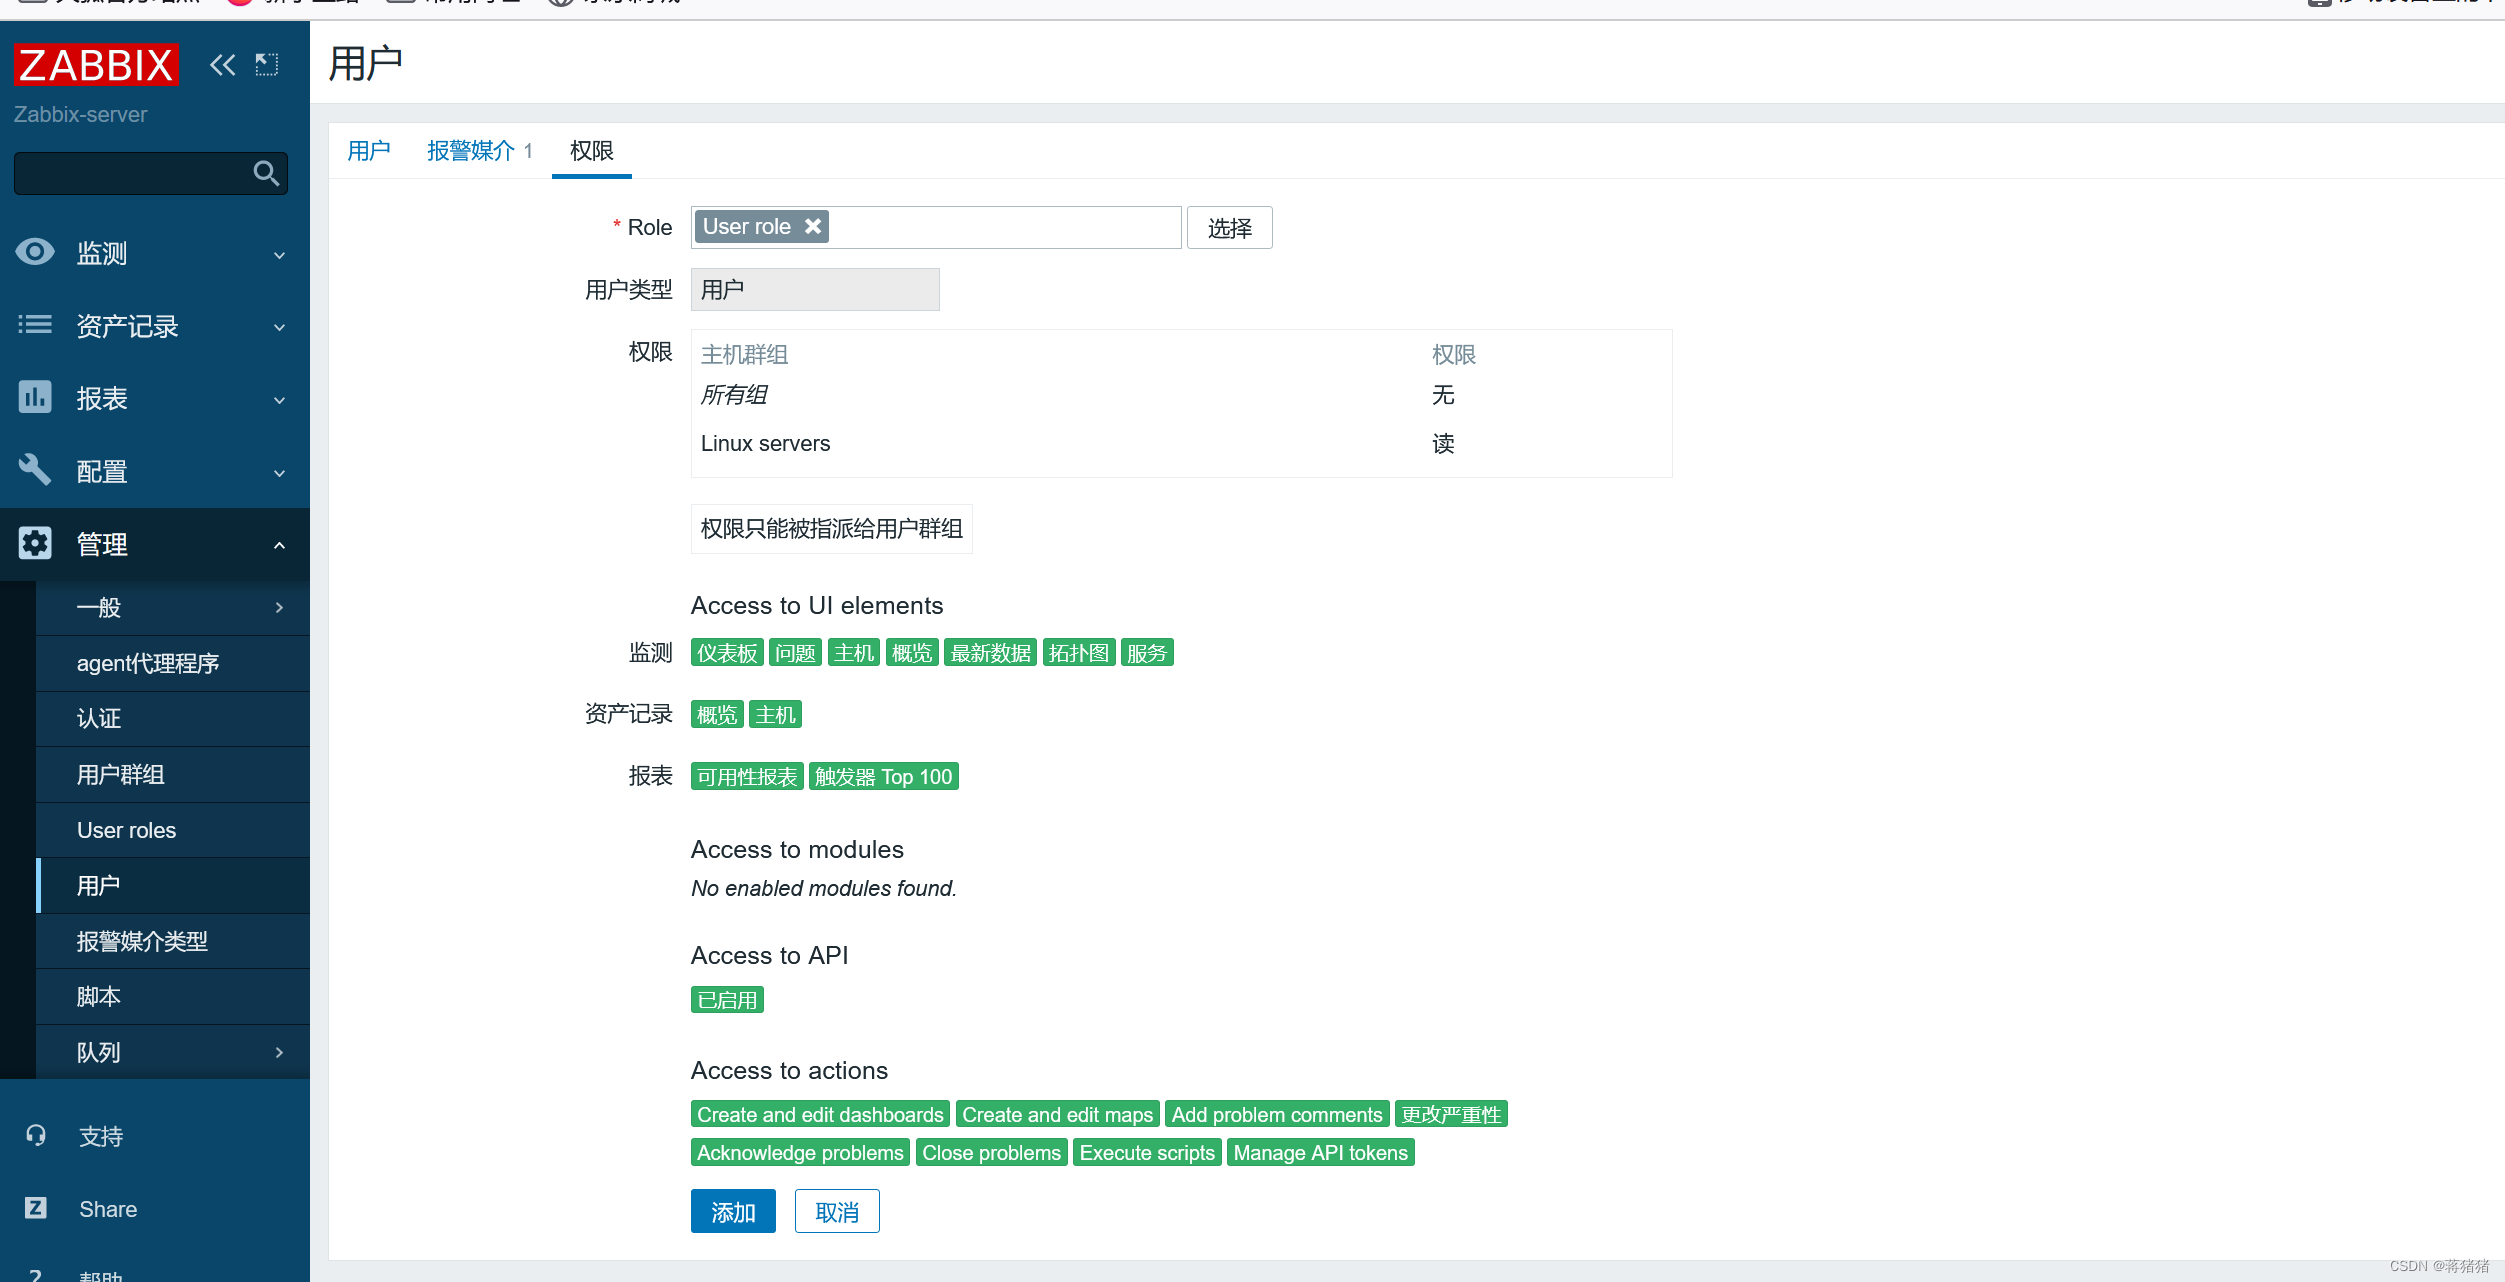Switch to the 报警媒介 tab
2505x1282 pixels.
tap(470, 151)
